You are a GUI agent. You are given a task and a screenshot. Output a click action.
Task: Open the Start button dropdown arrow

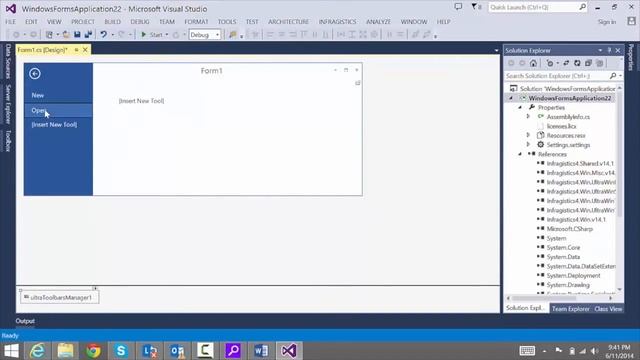click(167, 35)
